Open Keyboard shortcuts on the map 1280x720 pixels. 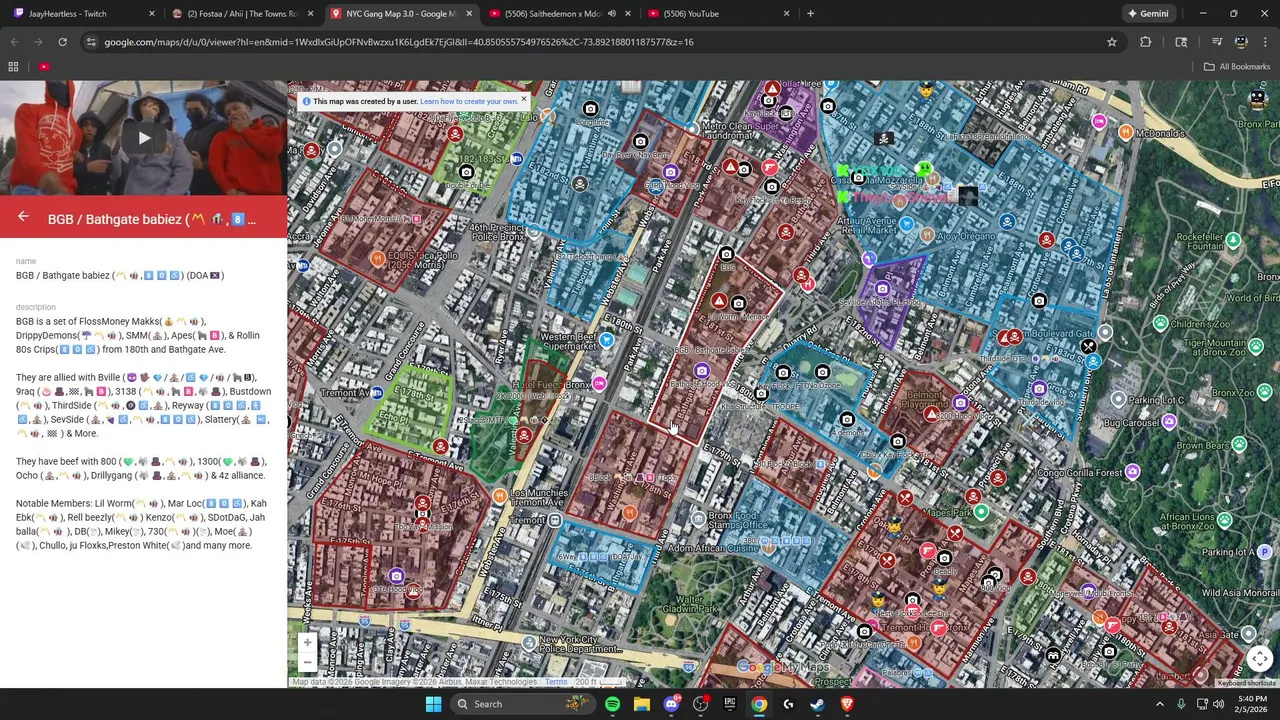(1246, 683)
